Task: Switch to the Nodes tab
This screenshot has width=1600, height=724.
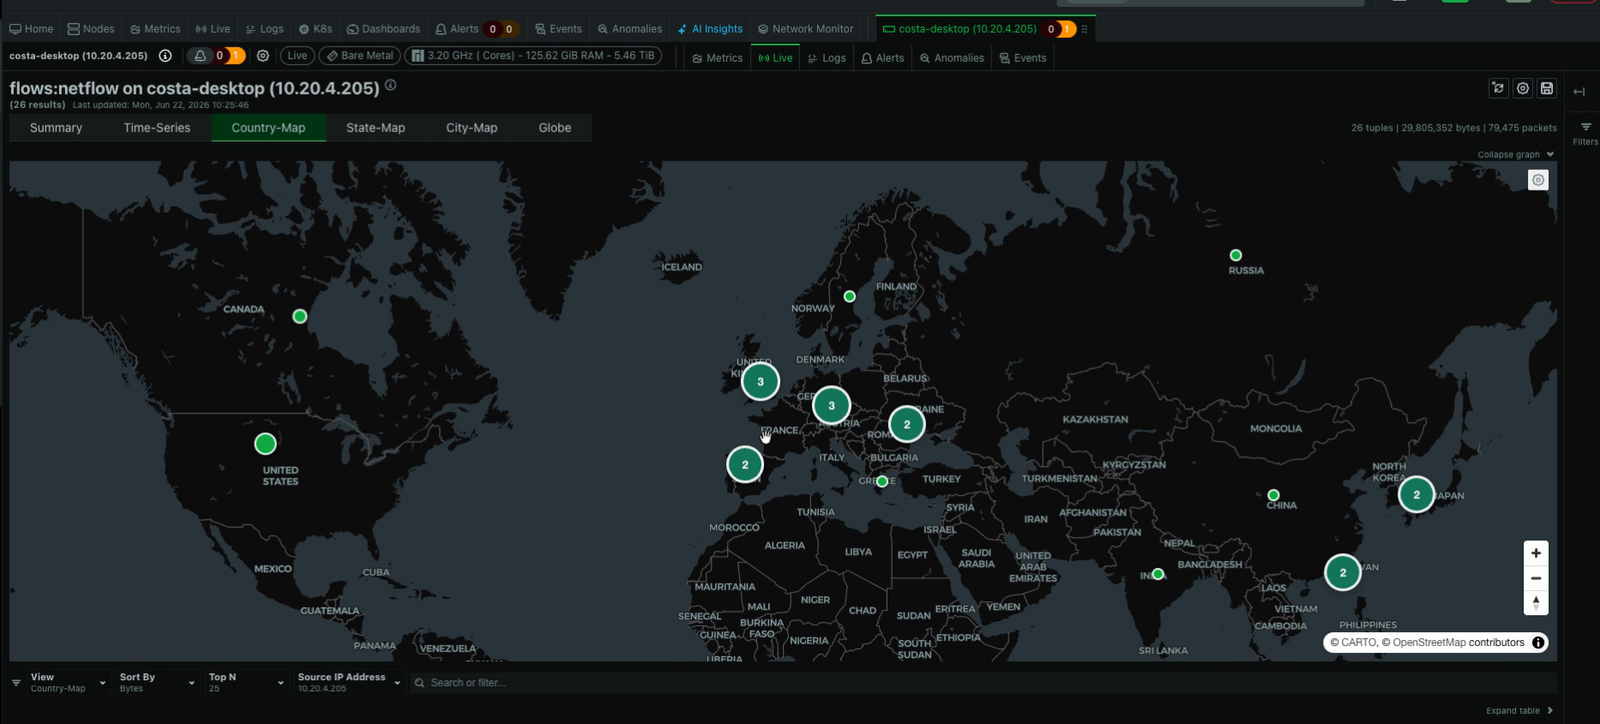Action: tap(91, 29)
